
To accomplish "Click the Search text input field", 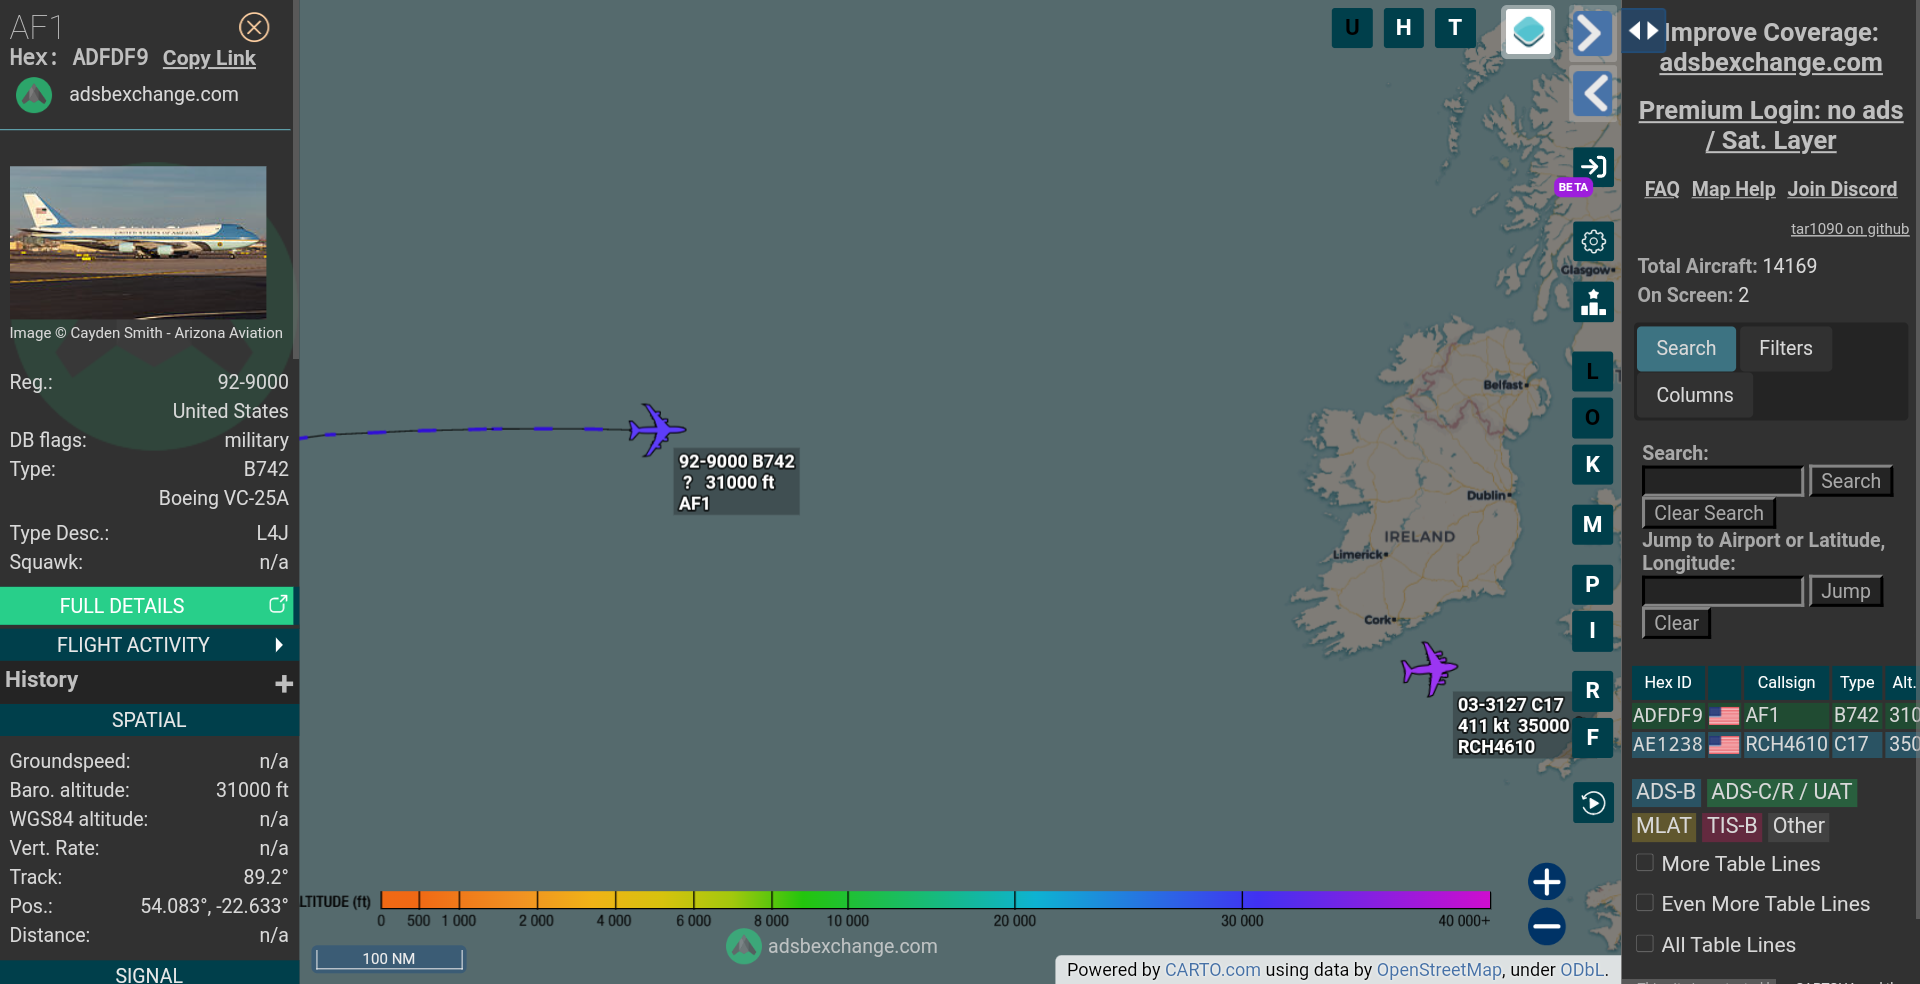I will click(1723, 481).
